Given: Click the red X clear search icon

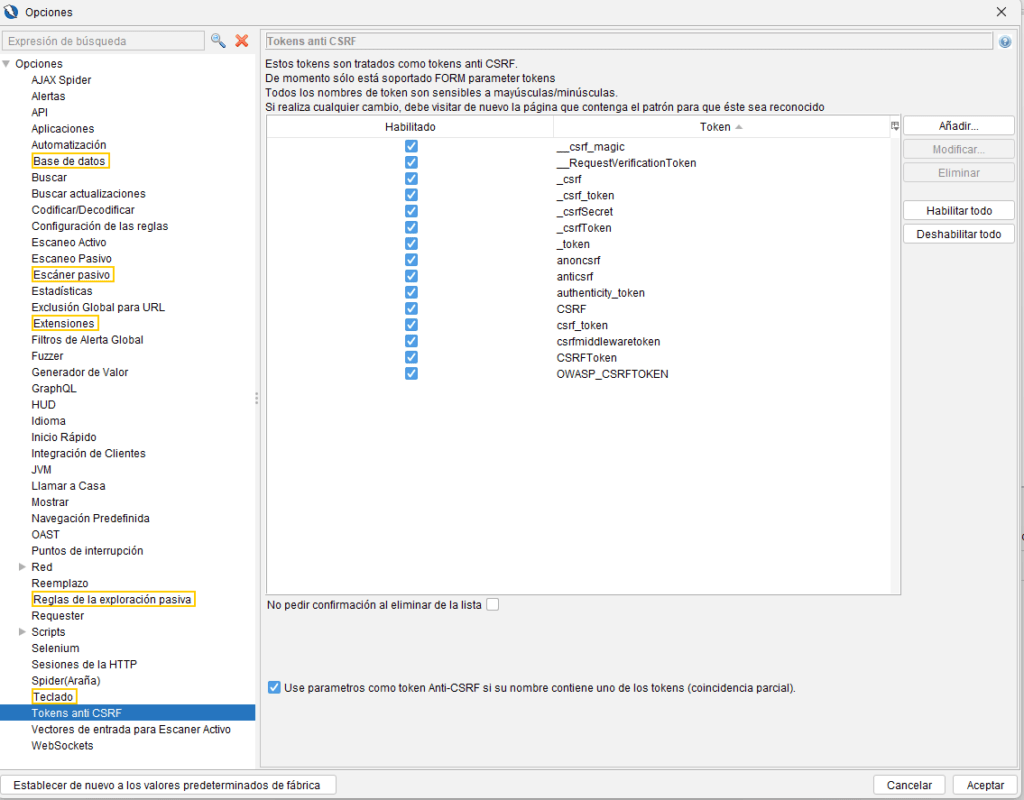Looking at the screenshot, I should [x=241, y=41].
